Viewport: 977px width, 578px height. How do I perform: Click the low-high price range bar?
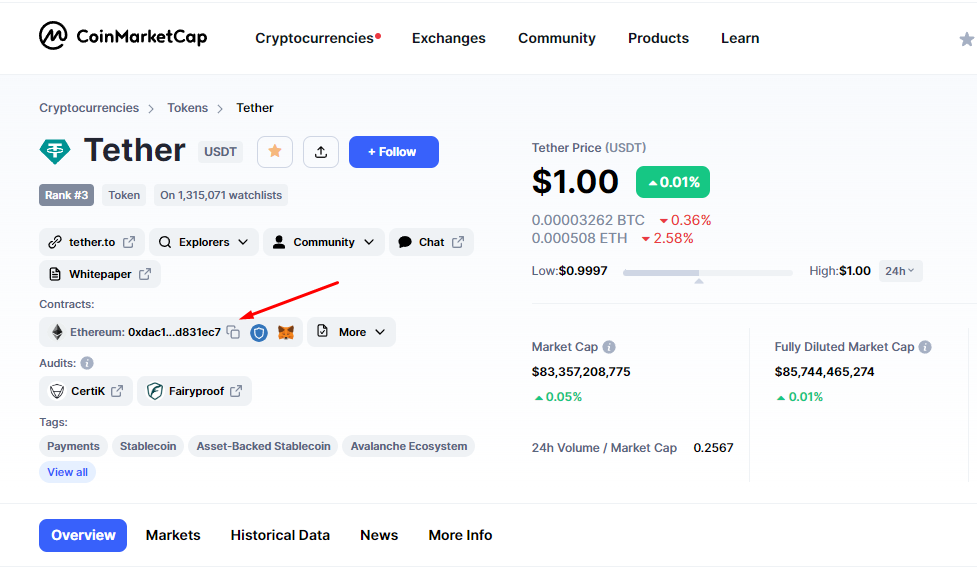point(708,273)
